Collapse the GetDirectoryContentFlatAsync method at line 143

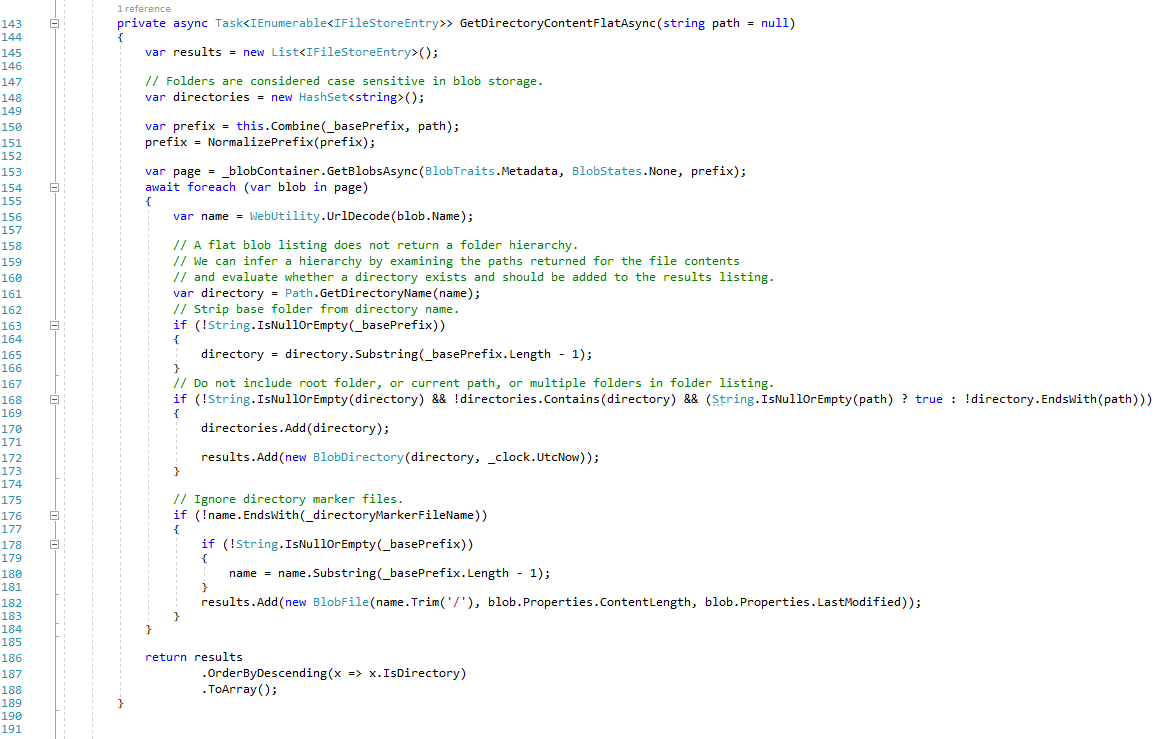pyautogui.click(x=54, y=24)
